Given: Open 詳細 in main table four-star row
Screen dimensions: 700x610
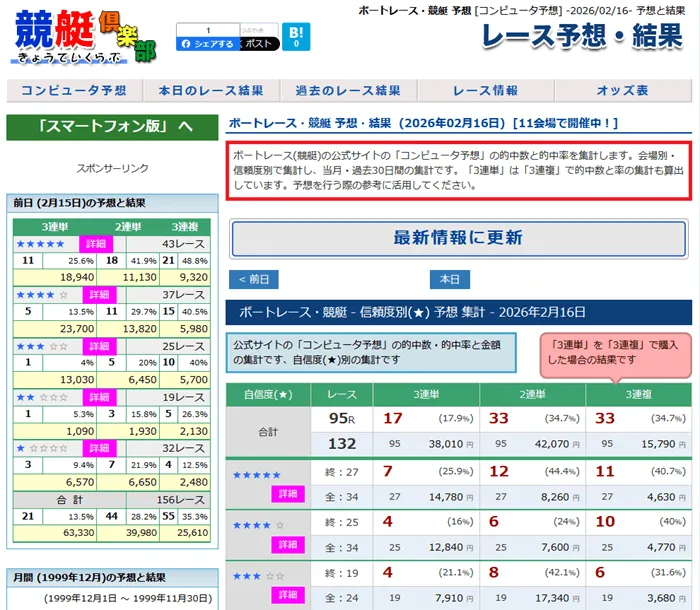Looking at the screenshot, I should 287,544.
